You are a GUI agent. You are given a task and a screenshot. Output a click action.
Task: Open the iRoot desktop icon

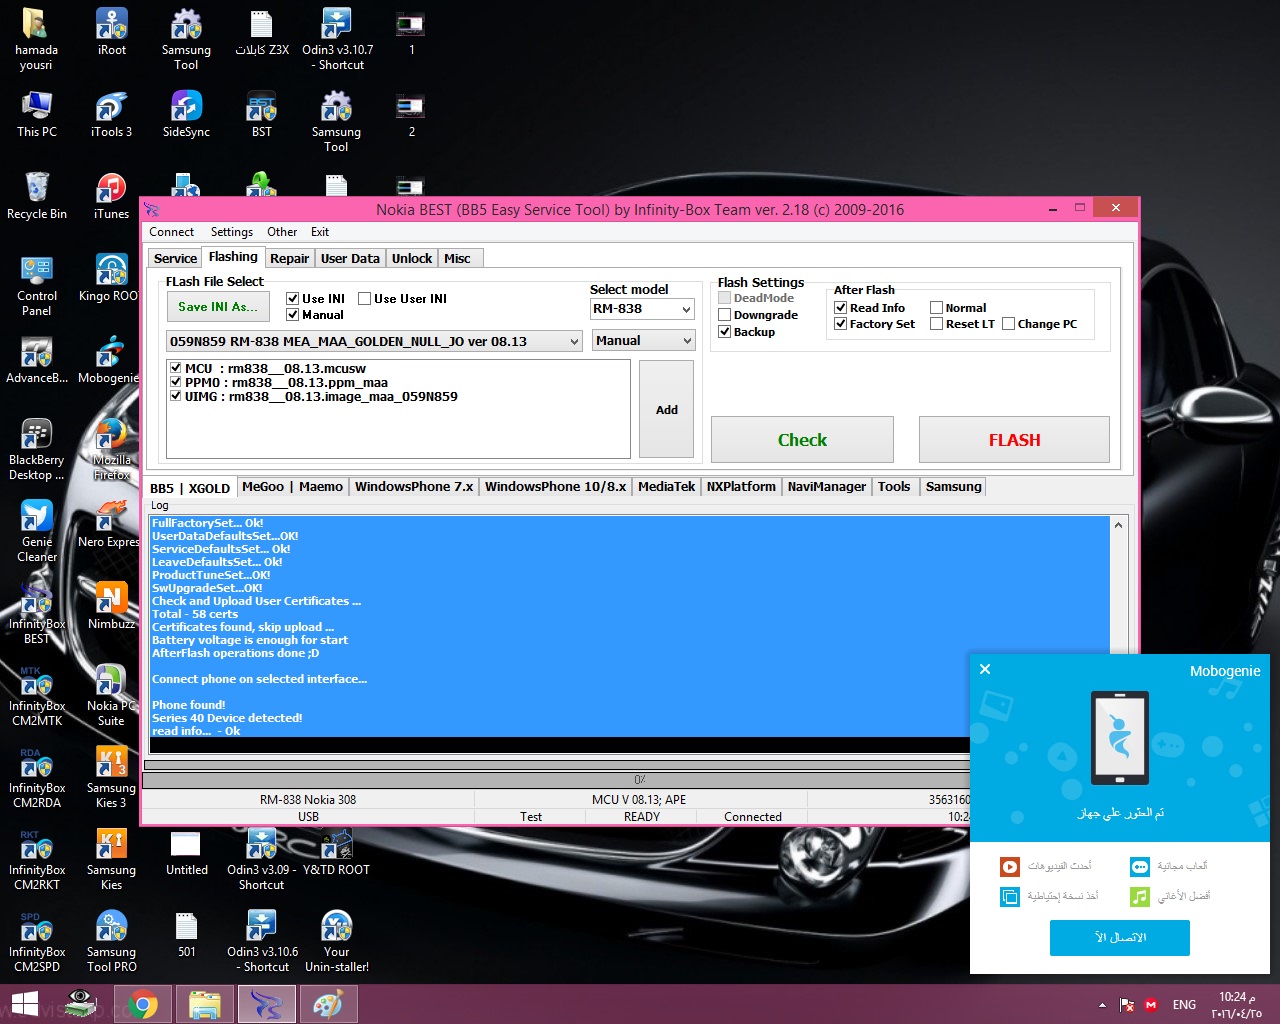click(111, 32)
